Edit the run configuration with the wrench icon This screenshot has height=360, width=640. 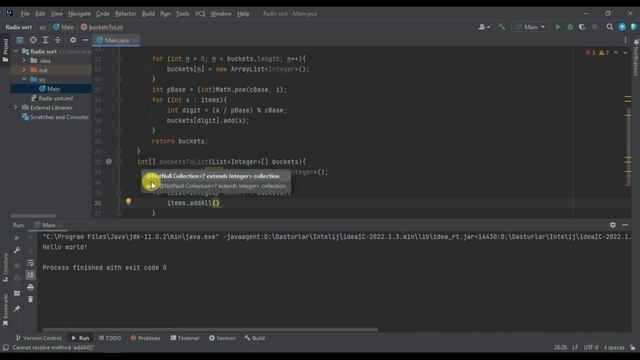[17, 250]
